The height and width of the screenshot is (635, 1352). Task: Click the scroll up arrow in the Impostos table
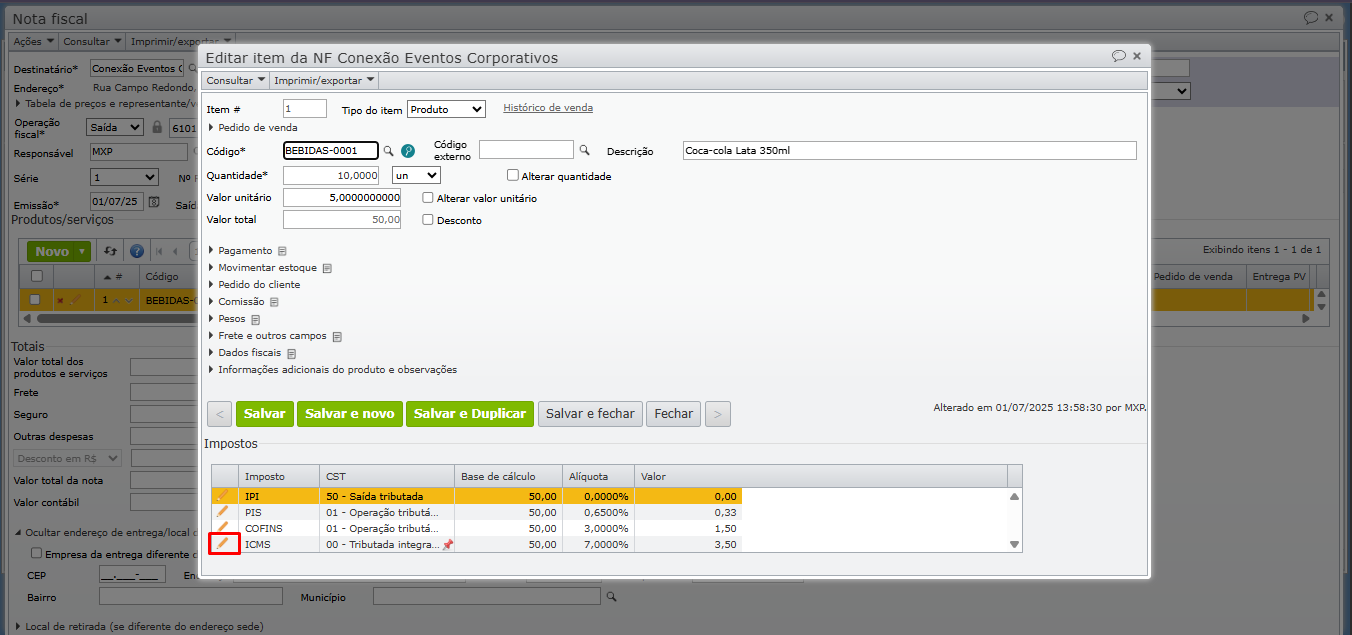click(x=1014, y=496)
